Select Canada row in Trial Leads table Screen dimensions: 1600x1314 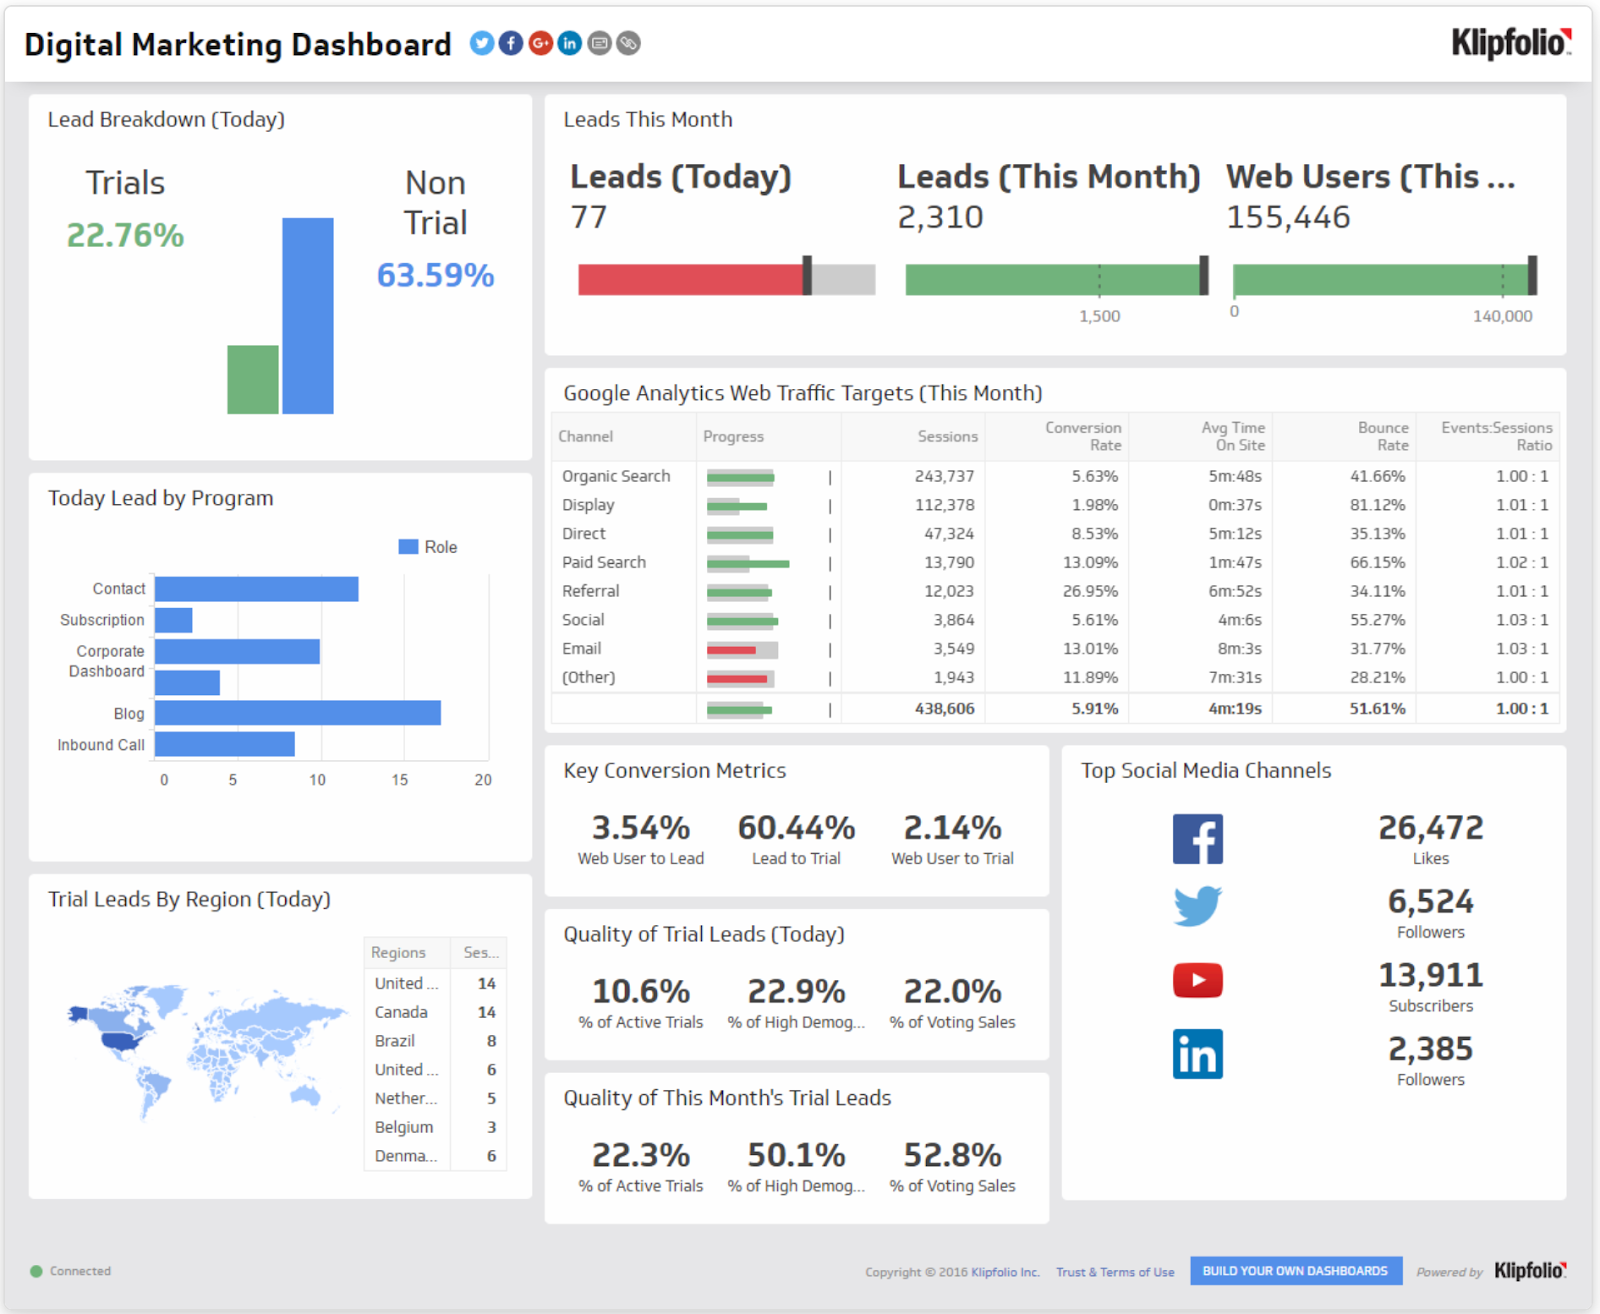[402, 1012]
